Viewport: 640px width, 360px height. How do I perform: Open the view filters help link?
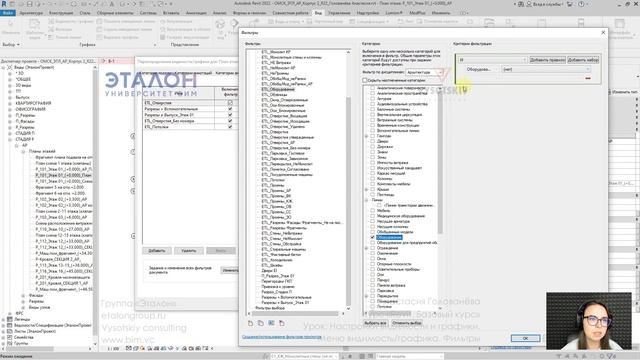pyautogui.click(x=282, y=337)
